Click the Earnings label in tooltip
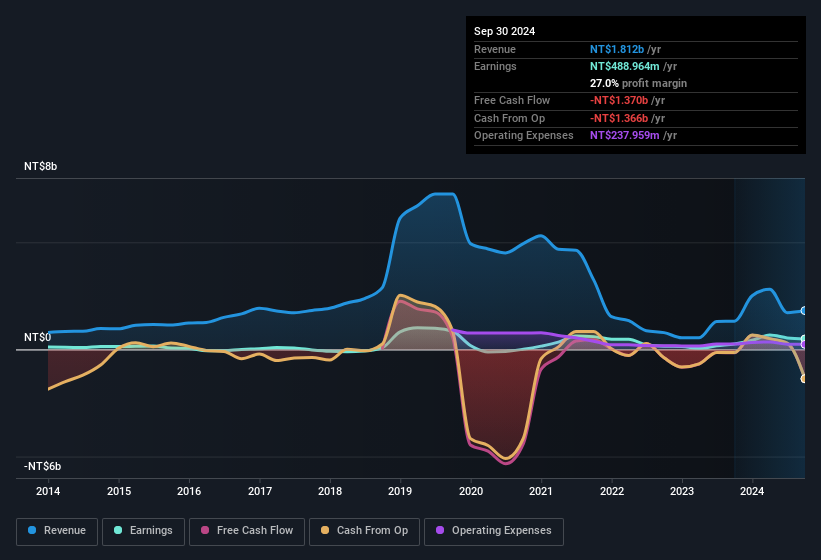 tap(495, 66)
